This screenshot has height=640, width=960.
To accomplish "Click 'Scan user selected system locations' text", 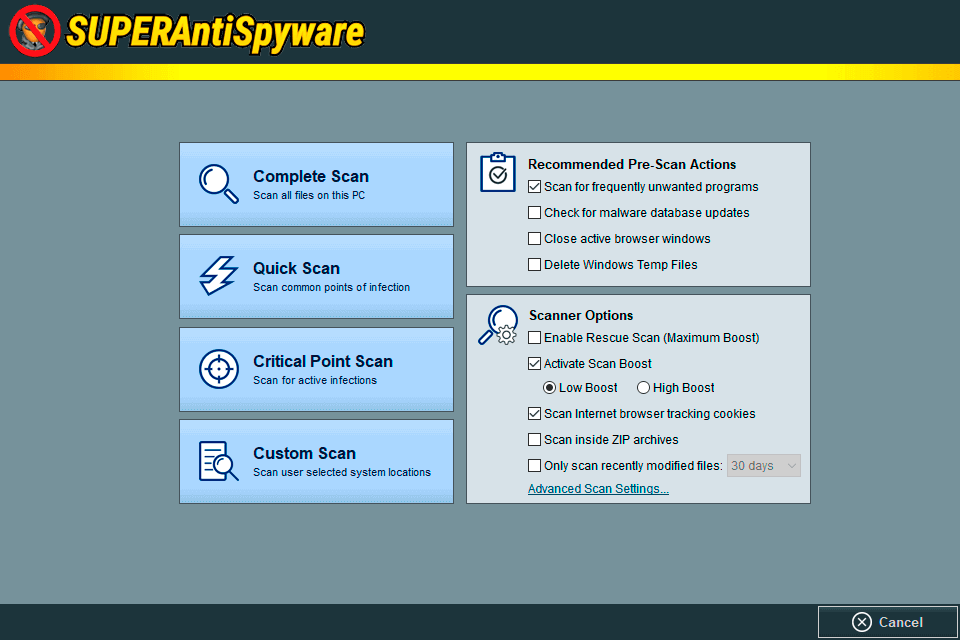I will (x=342, y=472).
